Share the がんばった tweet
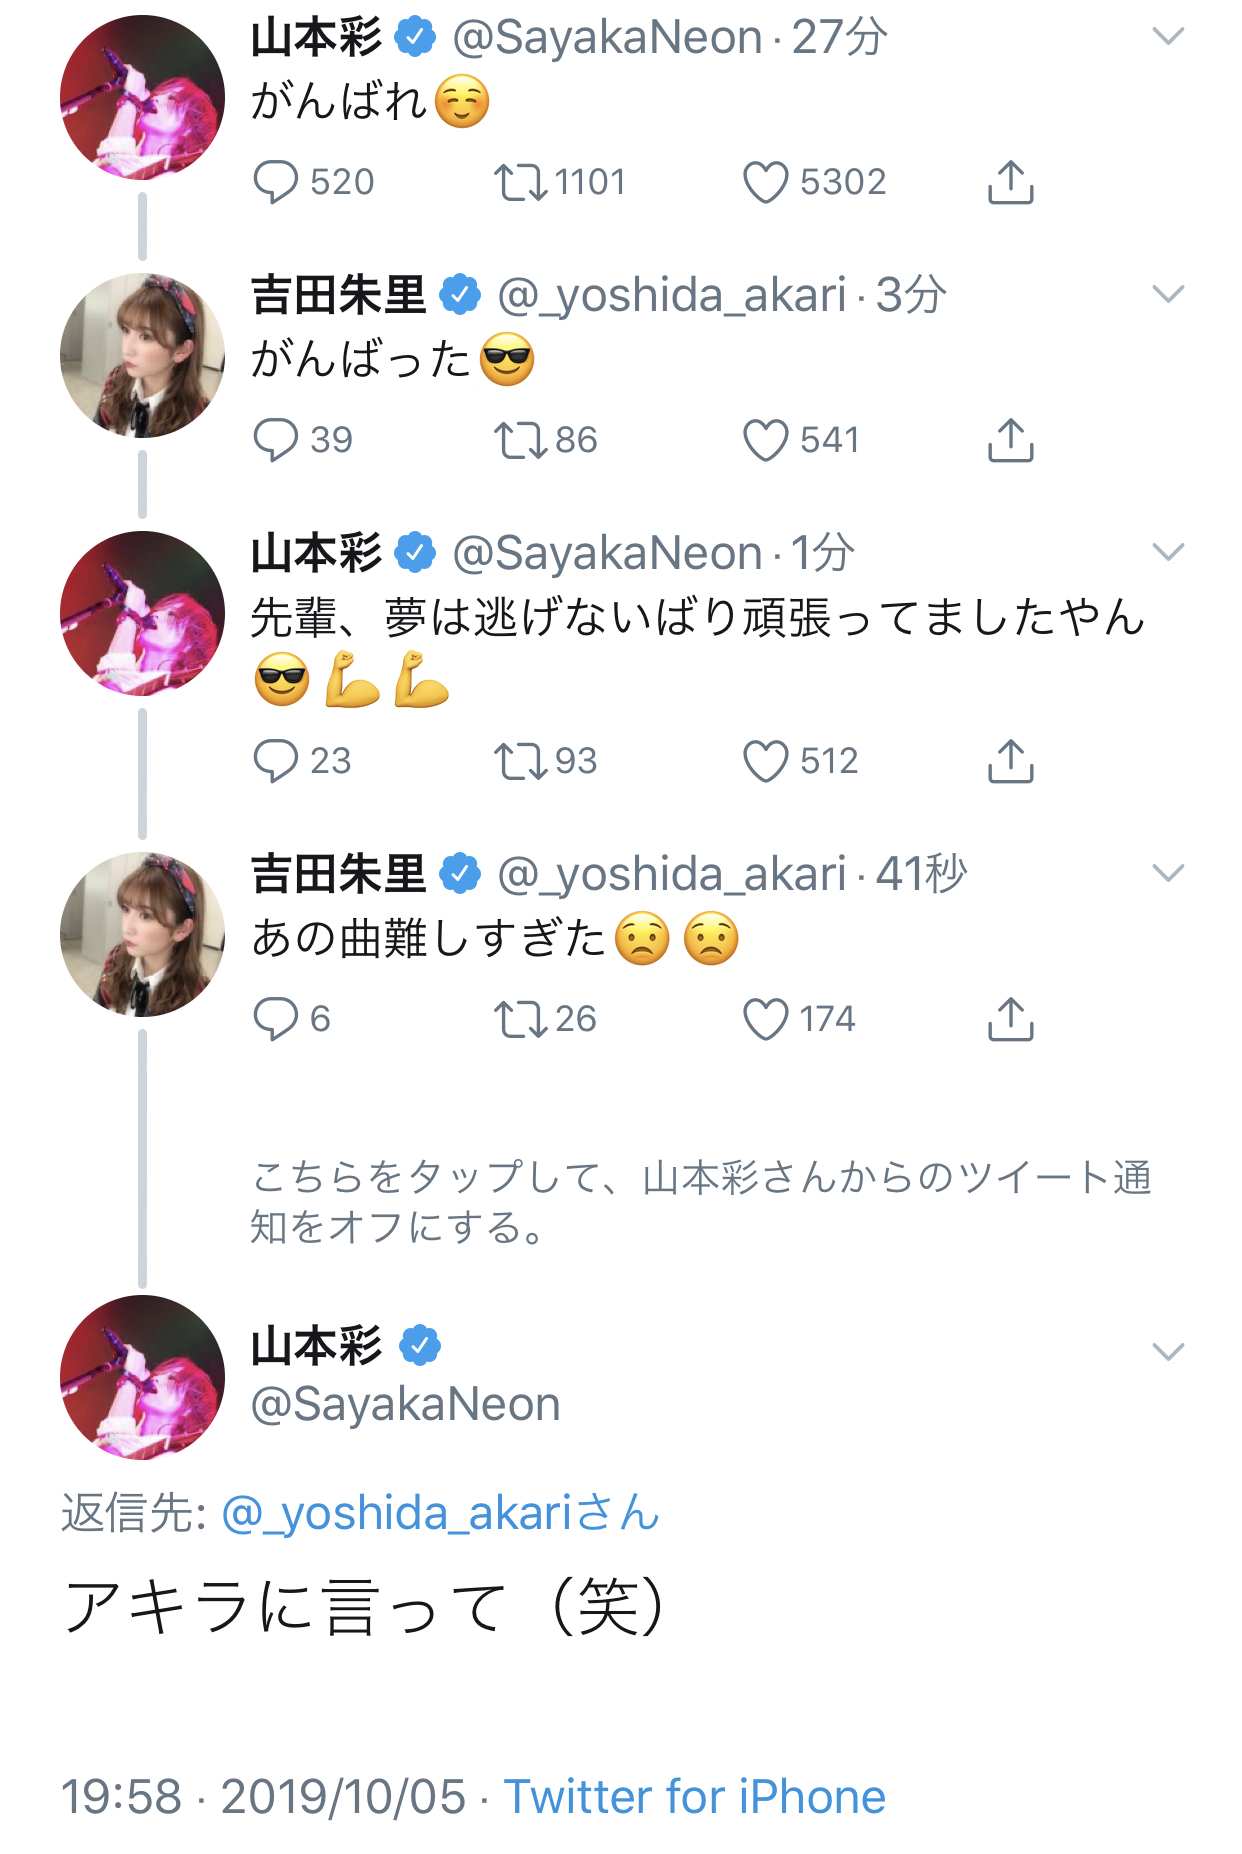Image resolution: width=1242 pixels, height=1854 pixels. tap(1010, 440)
